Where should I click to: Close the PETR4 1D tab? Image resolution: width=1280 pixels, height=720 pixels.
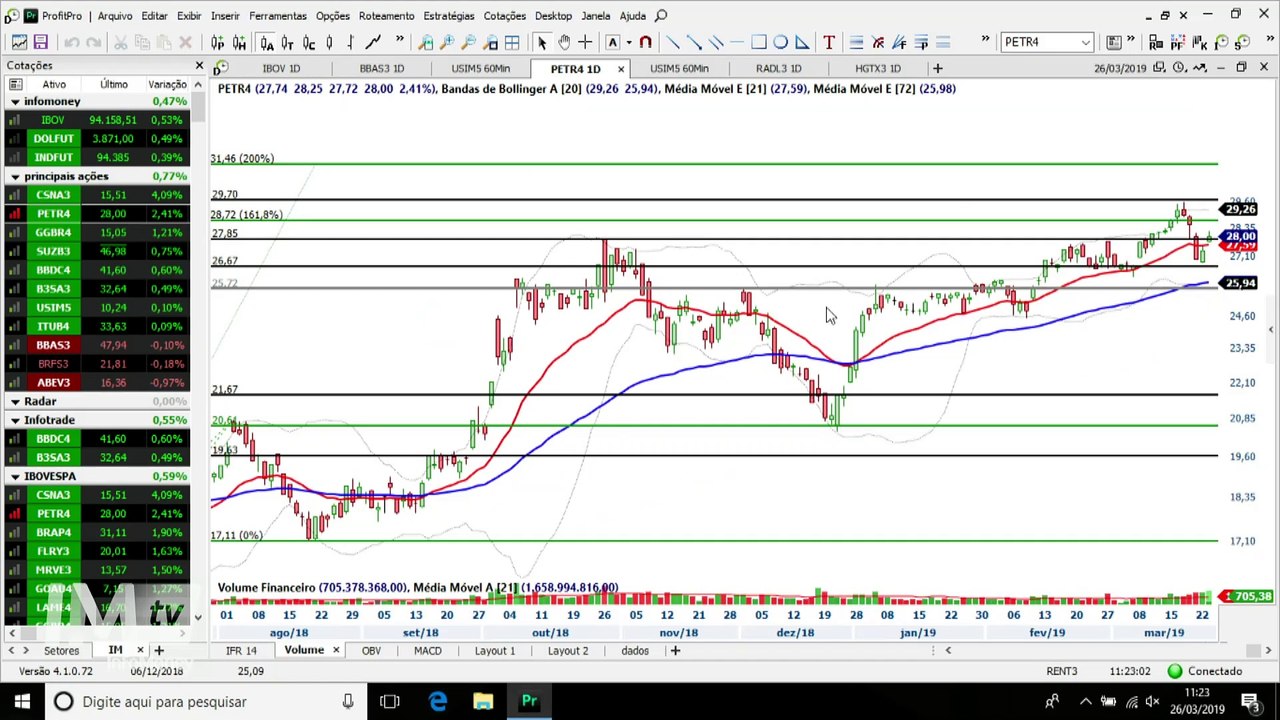point(621,68)
